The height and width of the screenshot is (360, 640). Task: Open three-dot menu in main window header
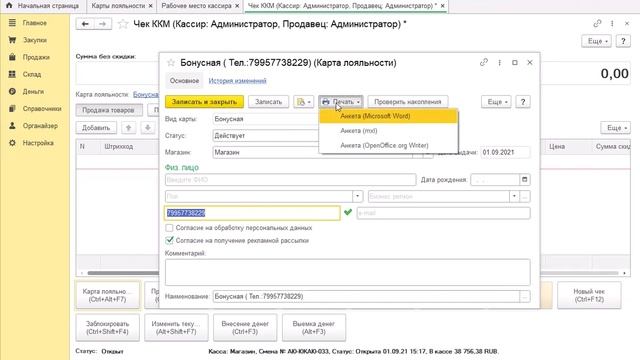pyautogui.click(x=612, y=24)
